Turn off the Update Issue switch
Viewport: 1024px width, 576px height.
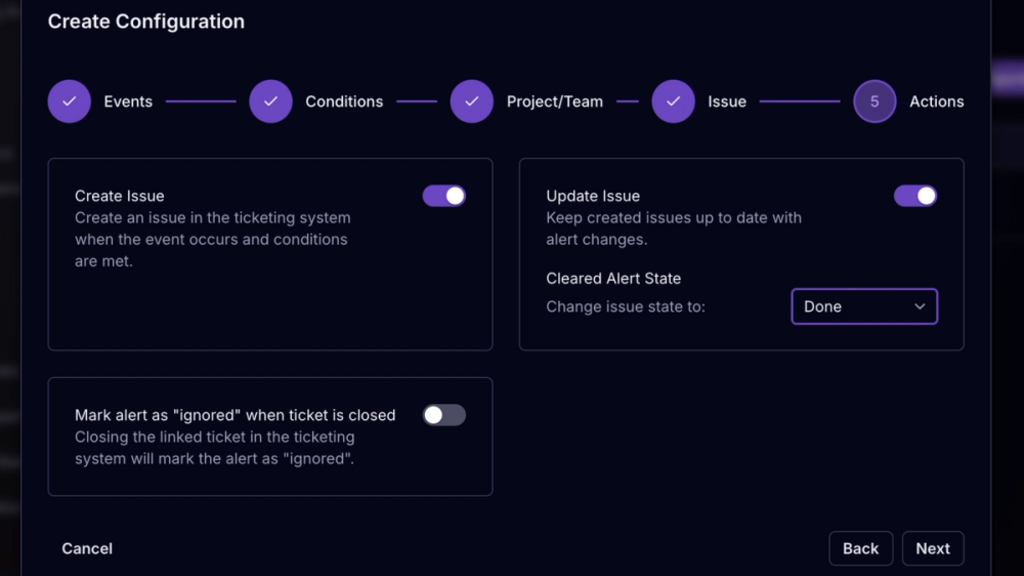coord(915,196)
